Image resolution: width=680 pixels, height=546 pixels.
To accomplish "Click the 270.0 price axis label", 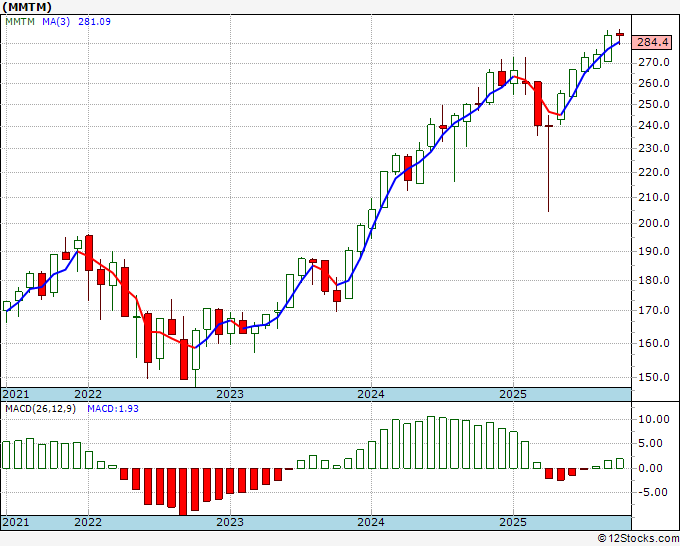I will pos(654,62).
